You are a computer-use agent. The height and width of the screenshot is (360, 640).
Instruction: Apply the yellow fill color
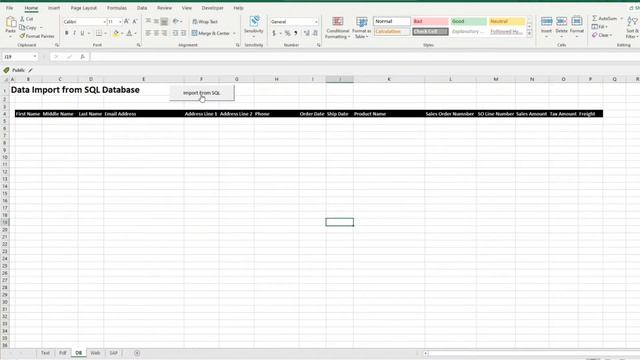coord(116,33)
